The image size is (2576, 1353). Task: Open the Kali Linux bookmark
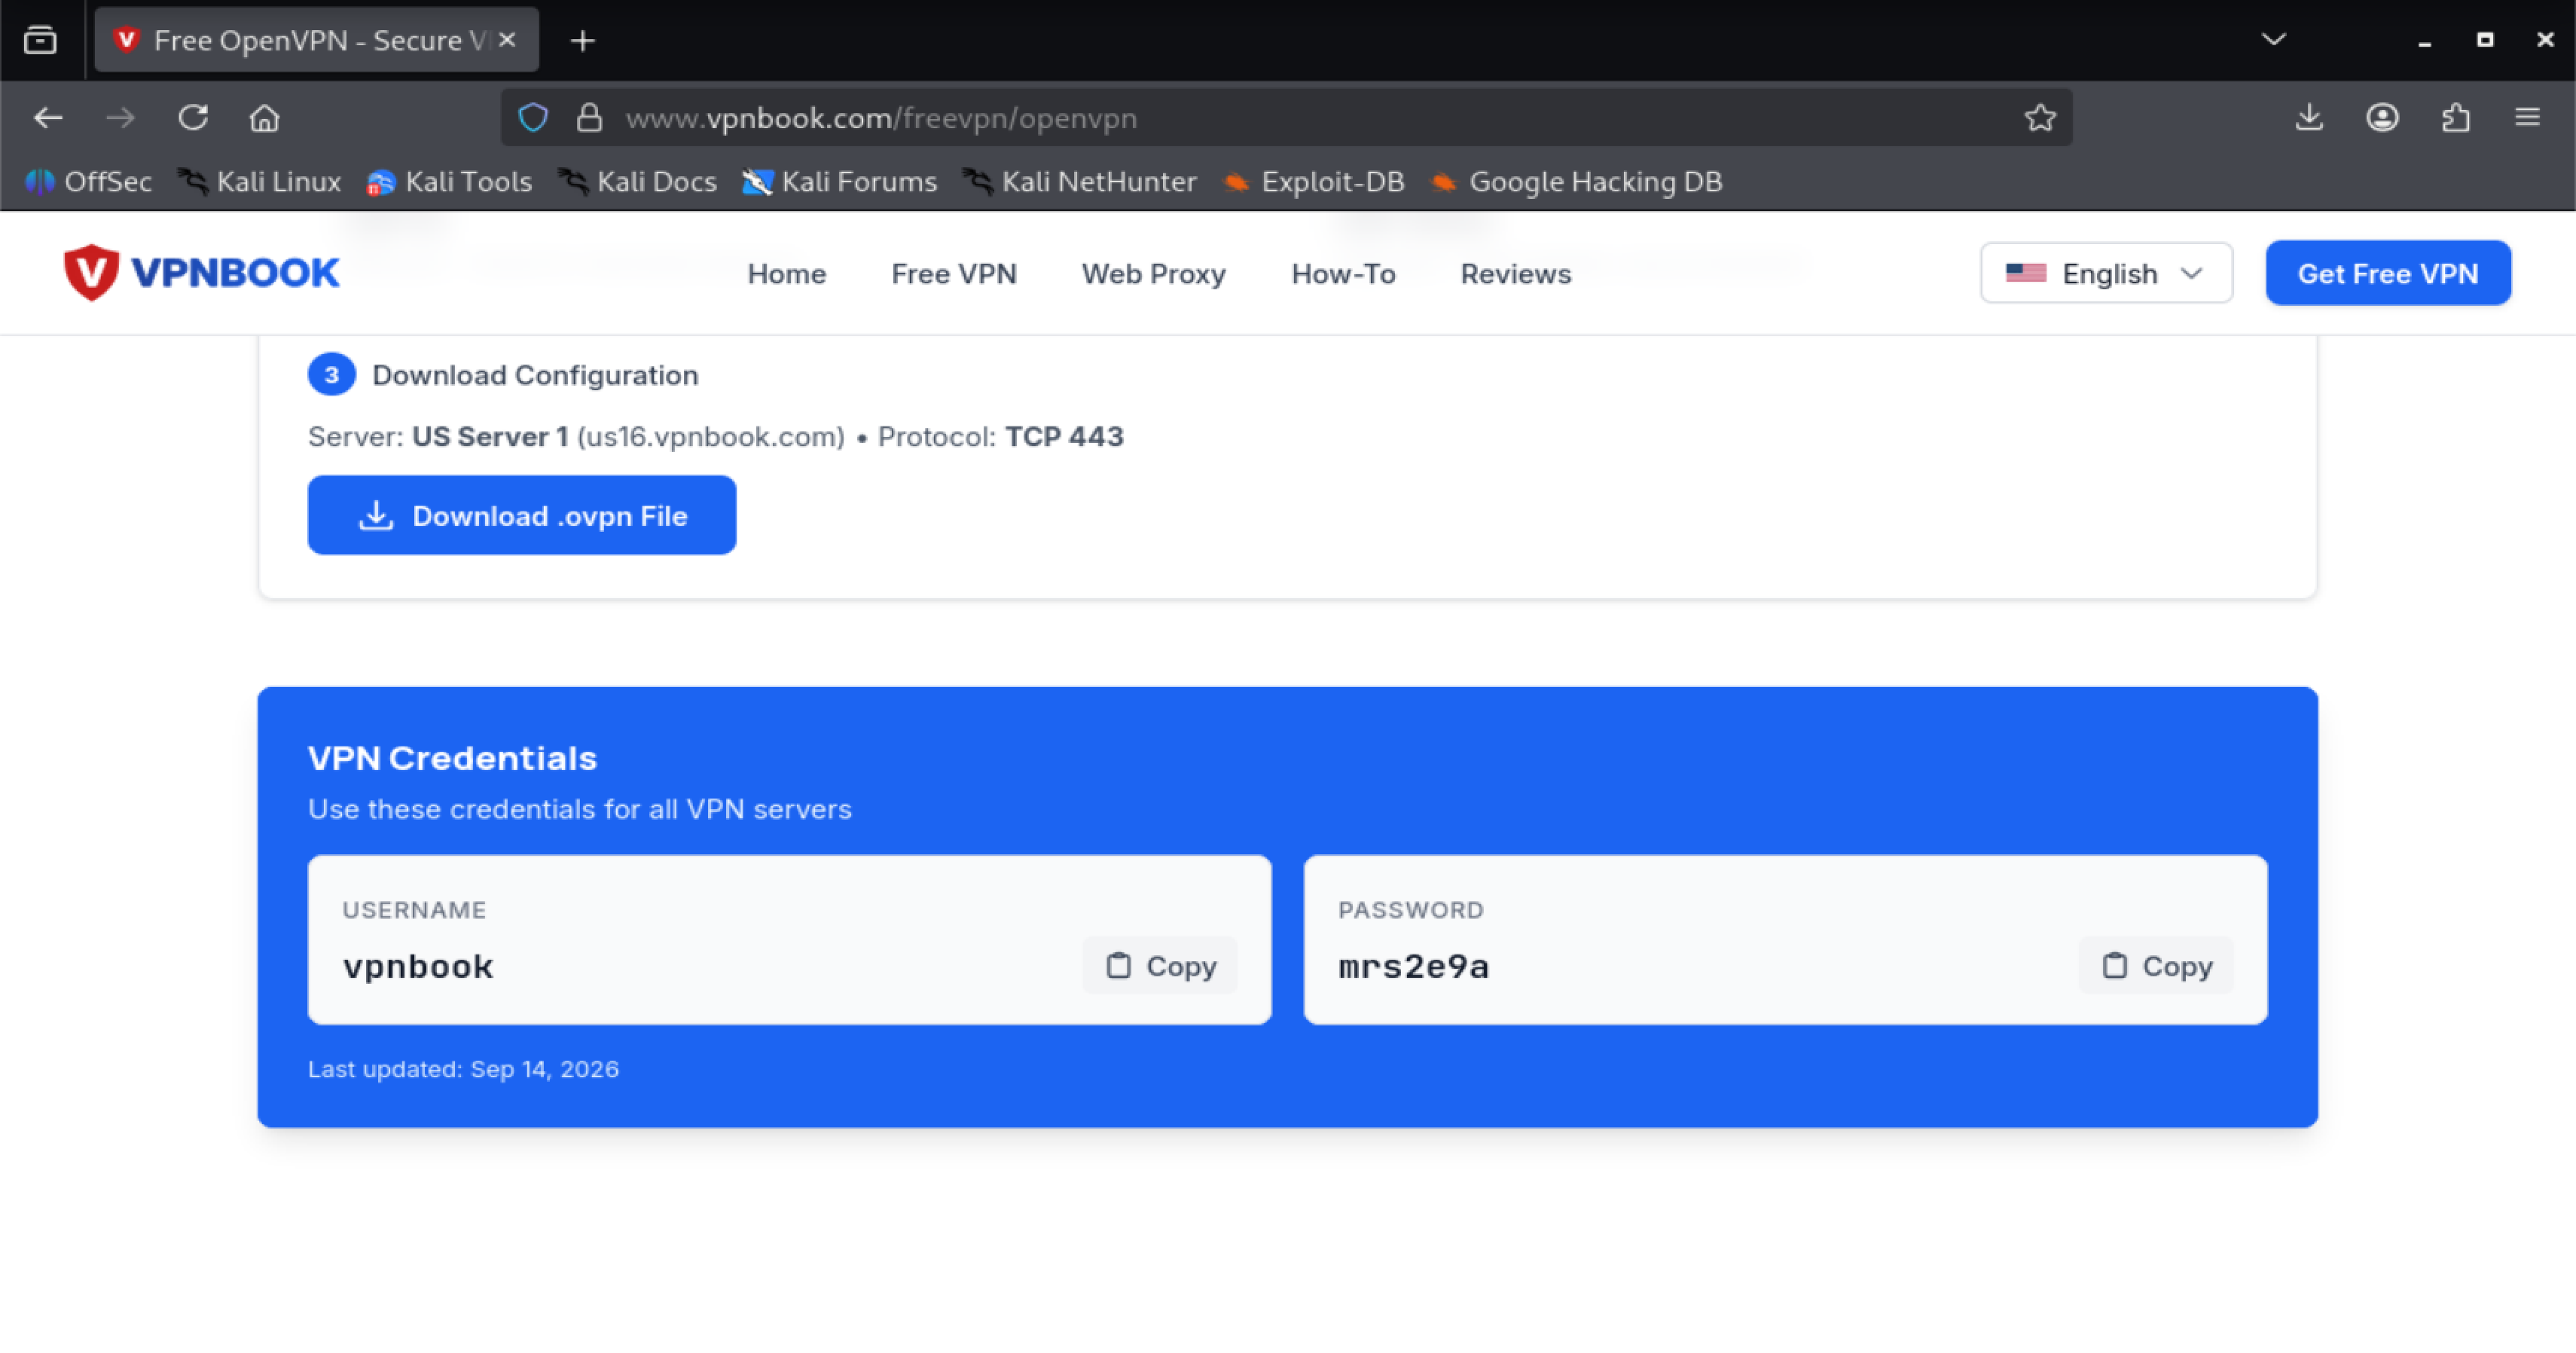[x=260, y=182]
